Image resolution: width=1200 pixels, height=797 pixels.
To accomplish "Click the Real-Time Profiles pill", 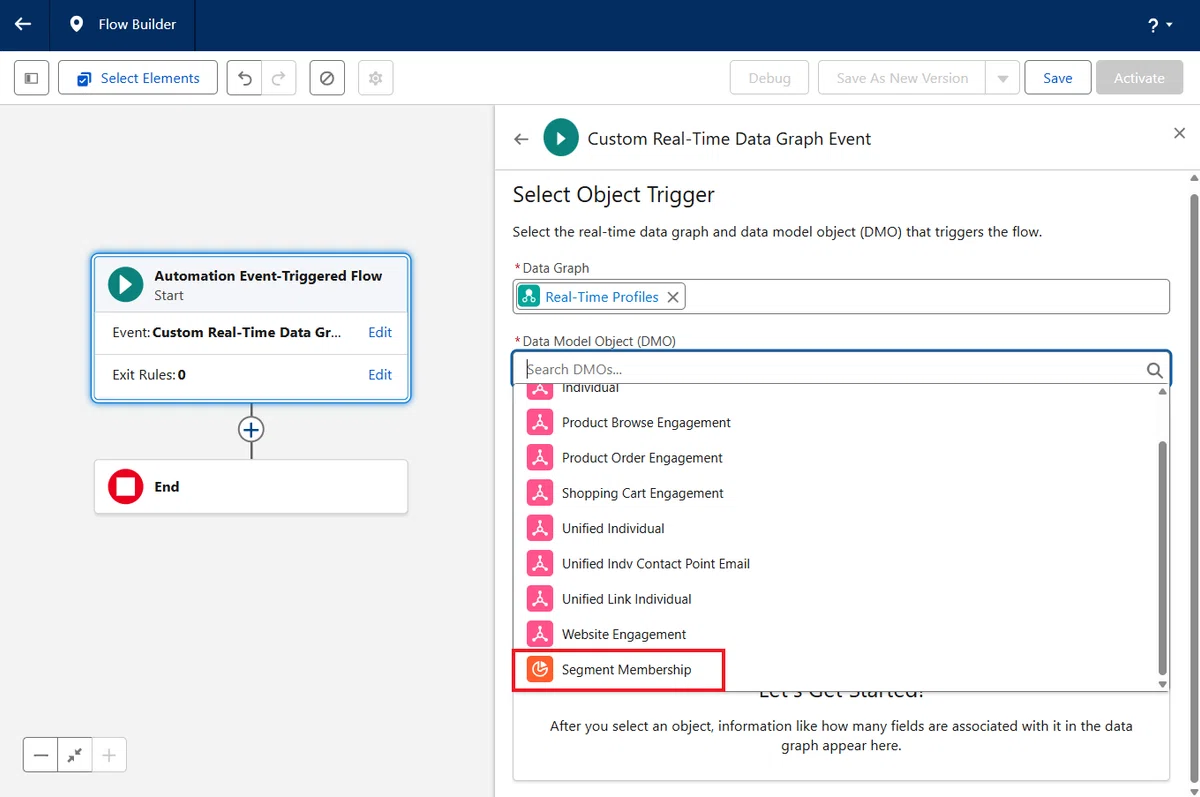I will click(602, 297).
